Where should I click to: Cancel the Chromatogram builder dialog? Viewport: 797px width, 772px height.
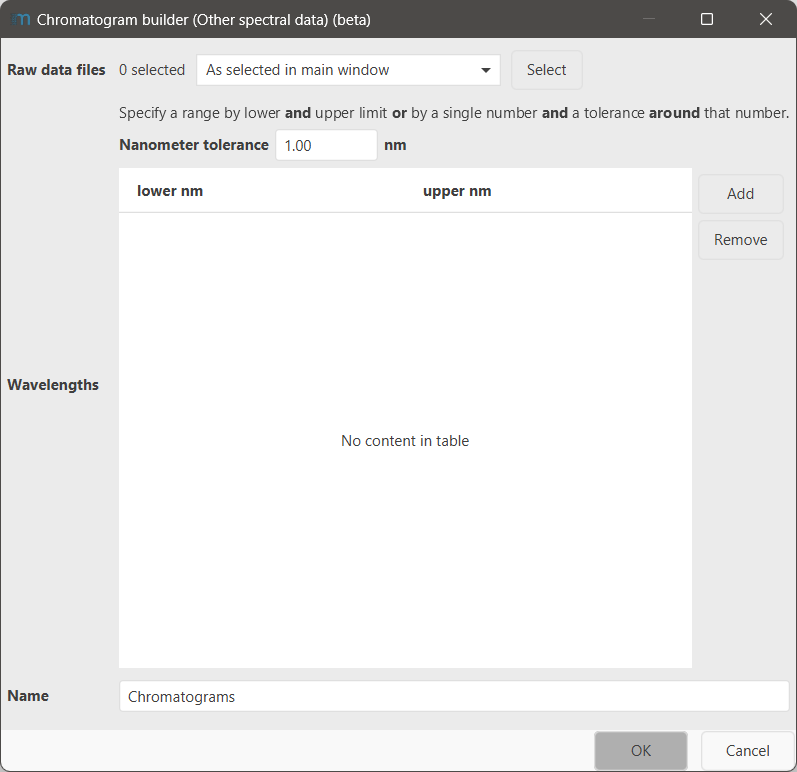(747, 751)
